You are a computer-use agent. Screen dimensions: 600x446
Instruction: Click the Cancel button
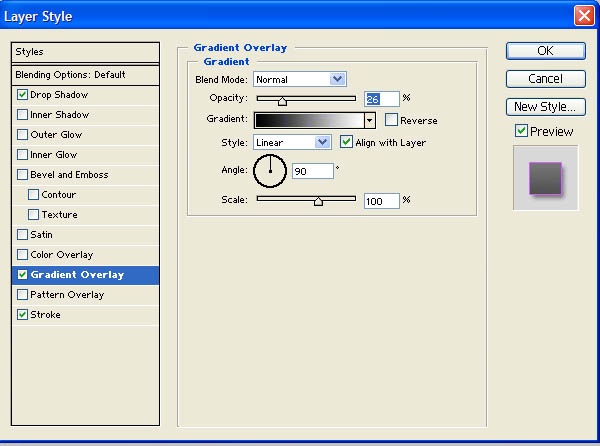click(545, 78)
